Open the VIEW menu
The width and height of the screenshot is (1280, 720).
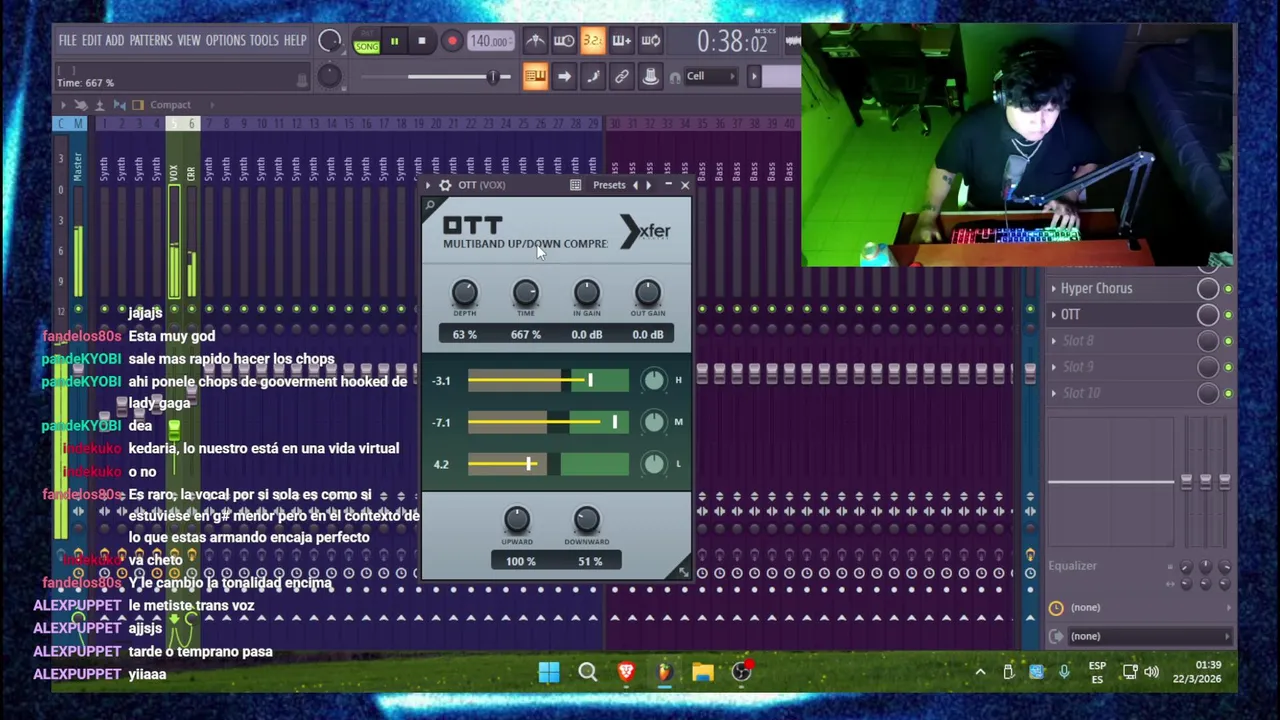click(189, 41)
